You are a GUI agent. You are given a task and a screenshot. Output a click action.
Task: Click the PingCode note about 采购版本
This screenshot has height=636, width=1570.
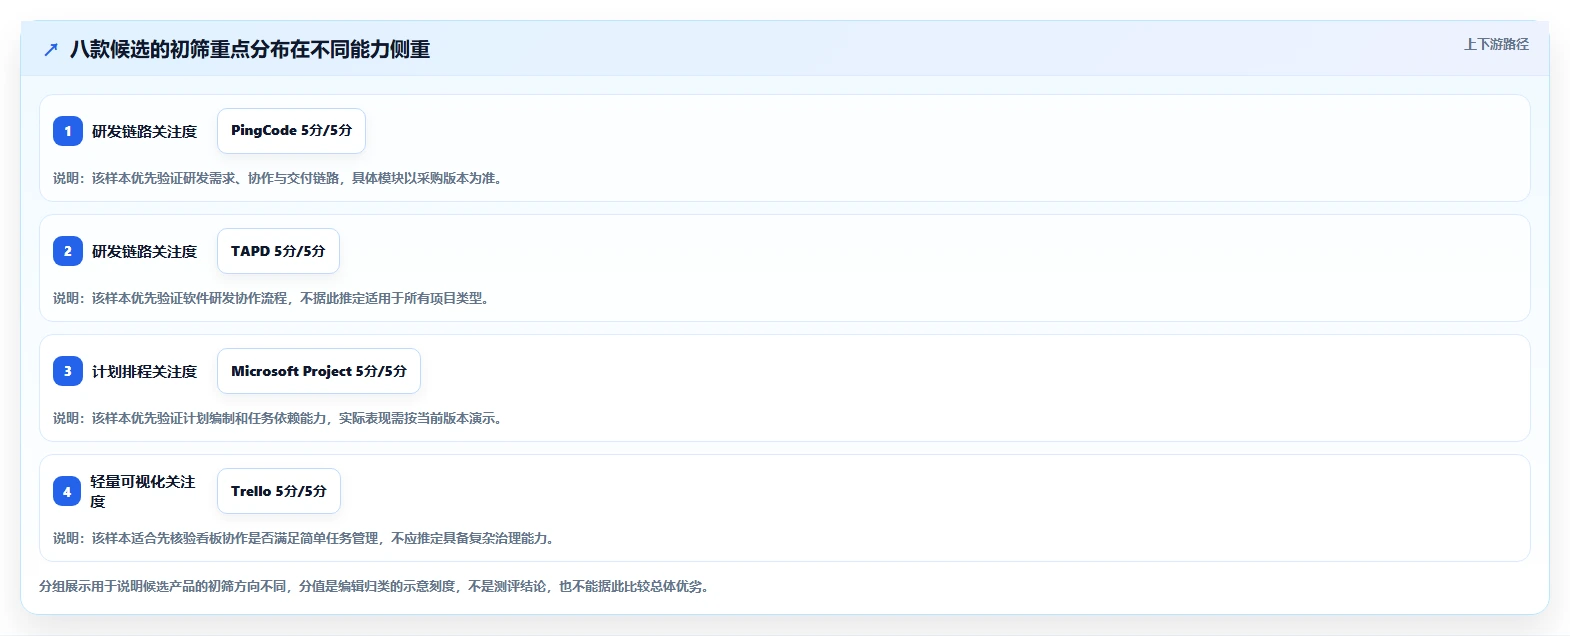tap(280, 178)
